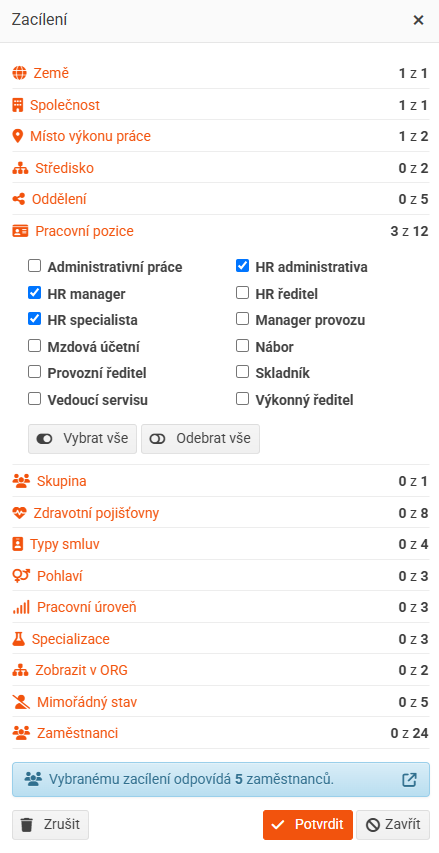Collapse the Pracovní pozice section
Viewport: 439px width, 853px height.
(220, 231)
